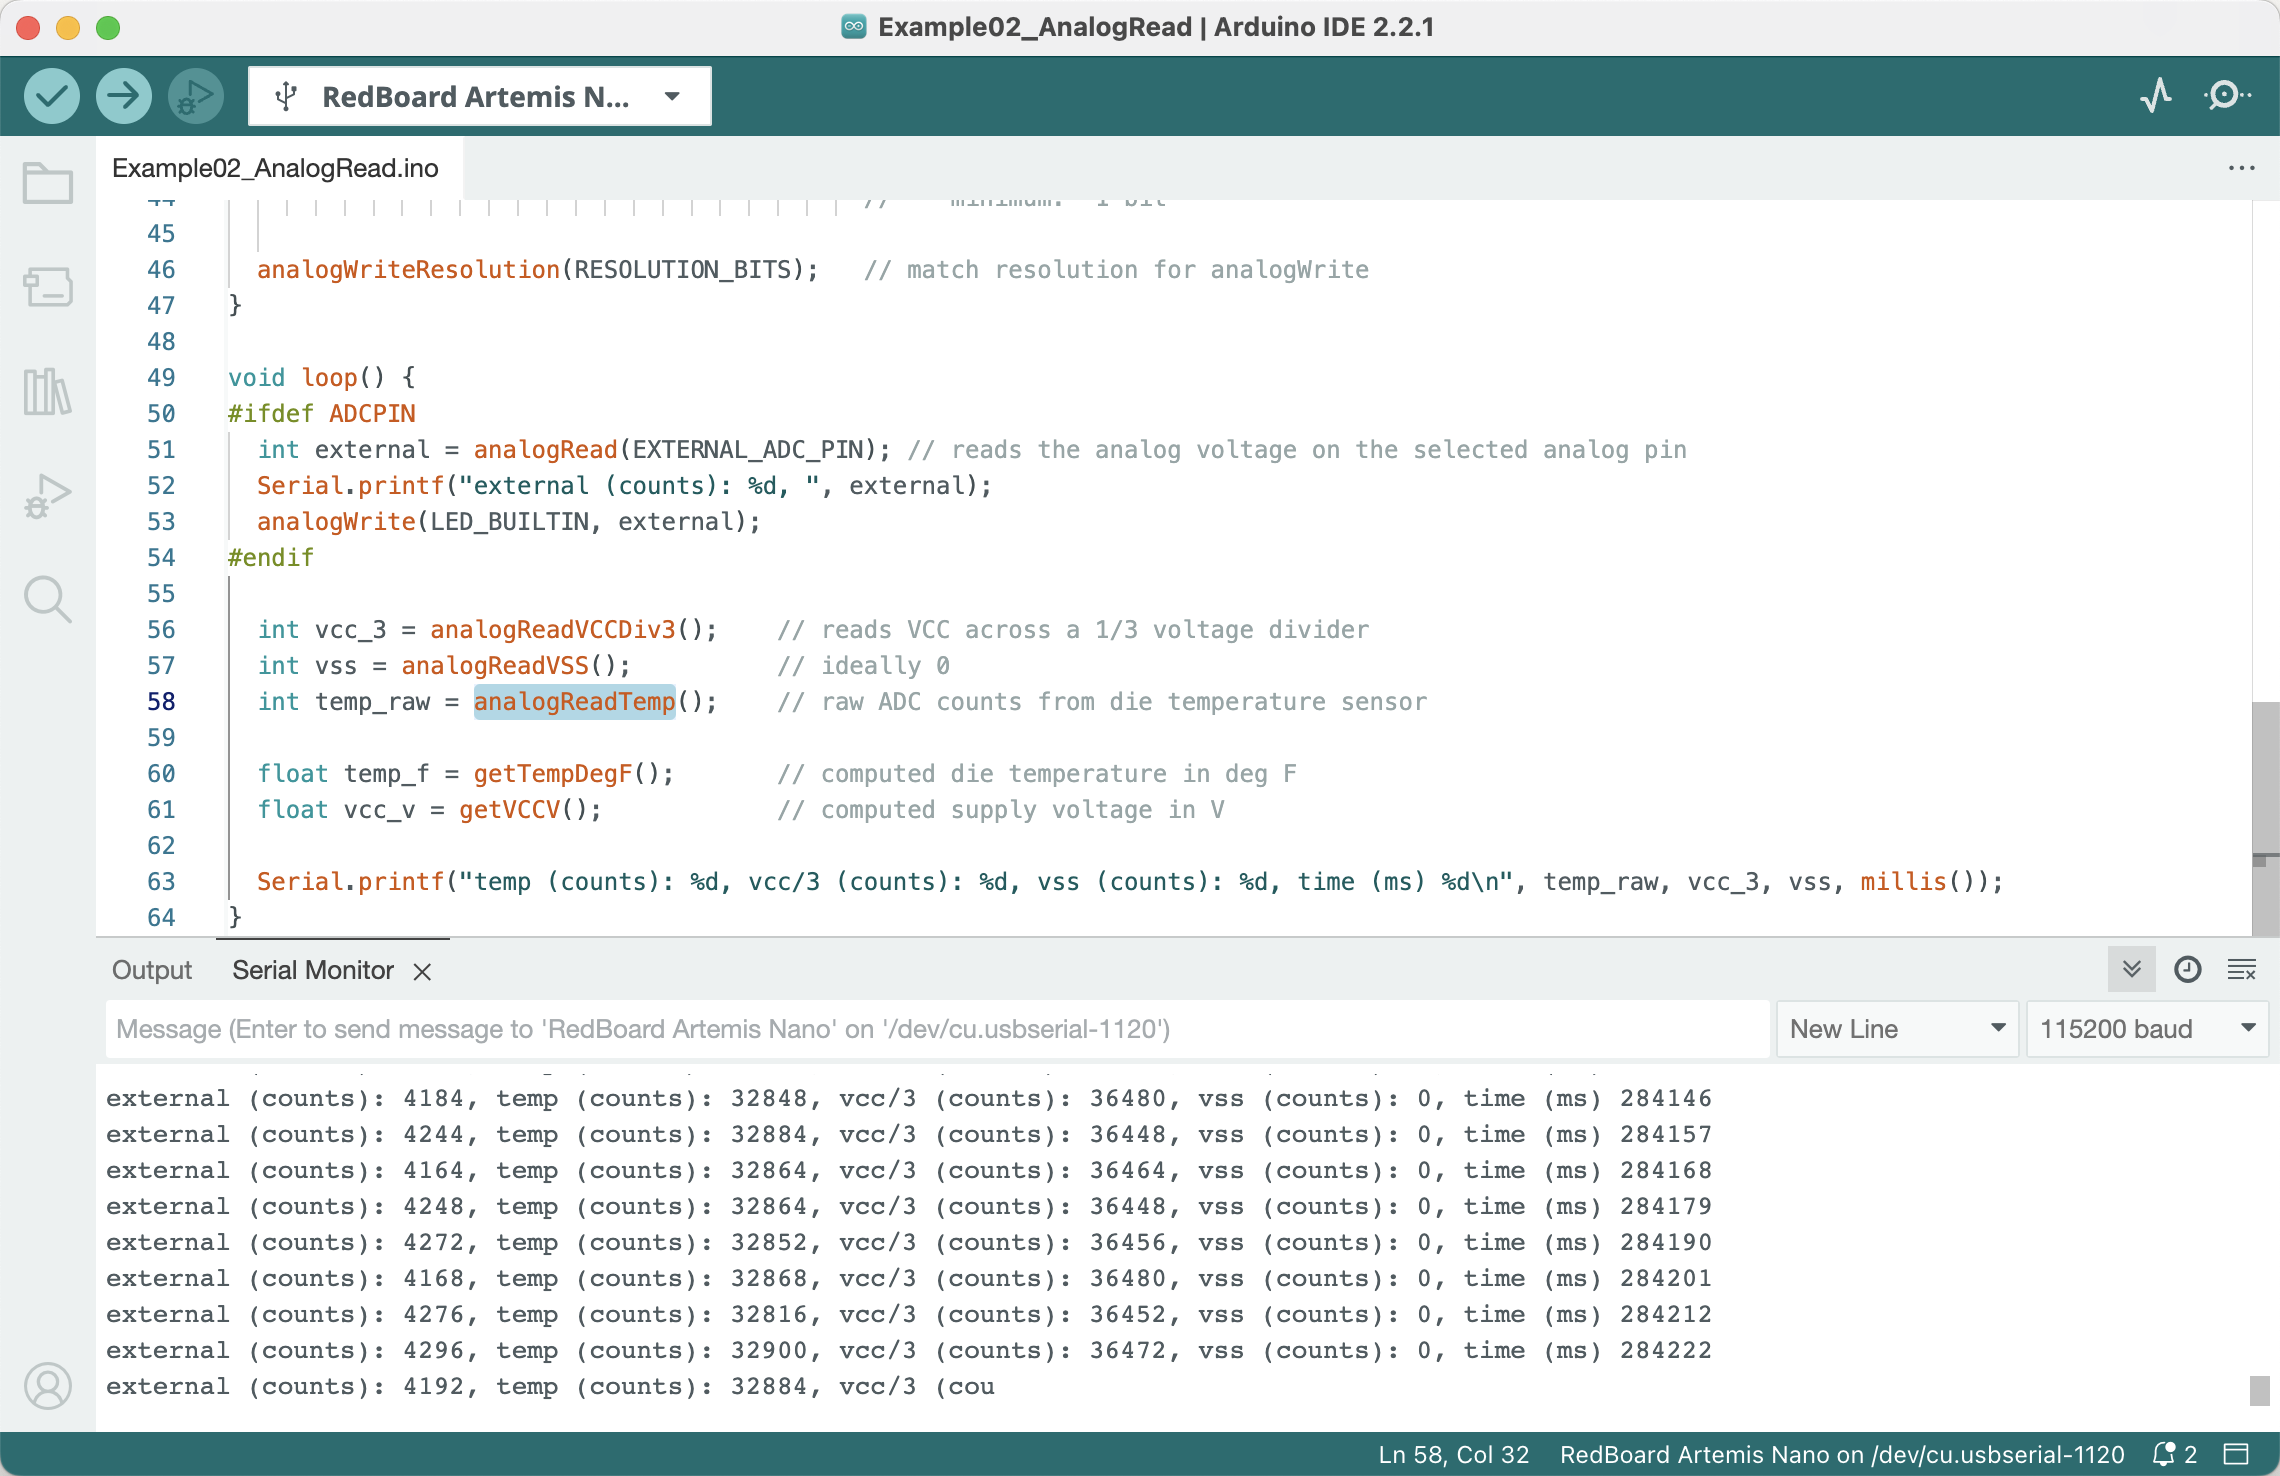Click the Verify sketch checkmark button
The width and height of the screenshot is (2280, 1476).
coord(52,96)
